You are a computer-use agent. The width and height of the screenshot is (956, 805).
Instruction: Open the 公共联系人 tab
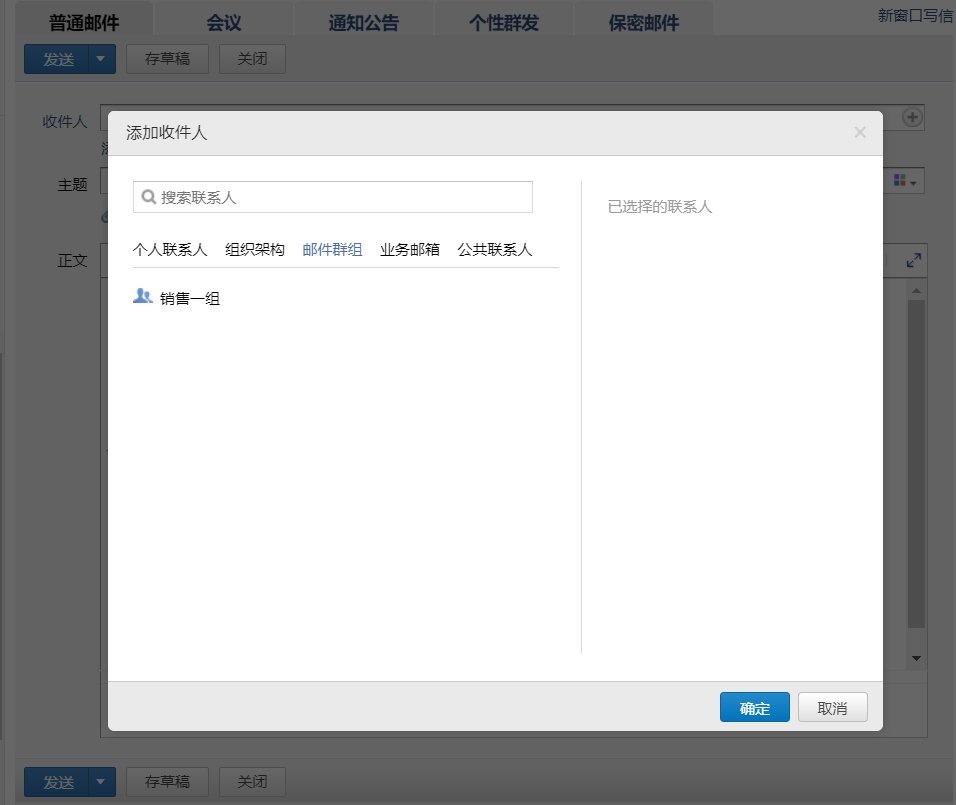click(495, 250)
